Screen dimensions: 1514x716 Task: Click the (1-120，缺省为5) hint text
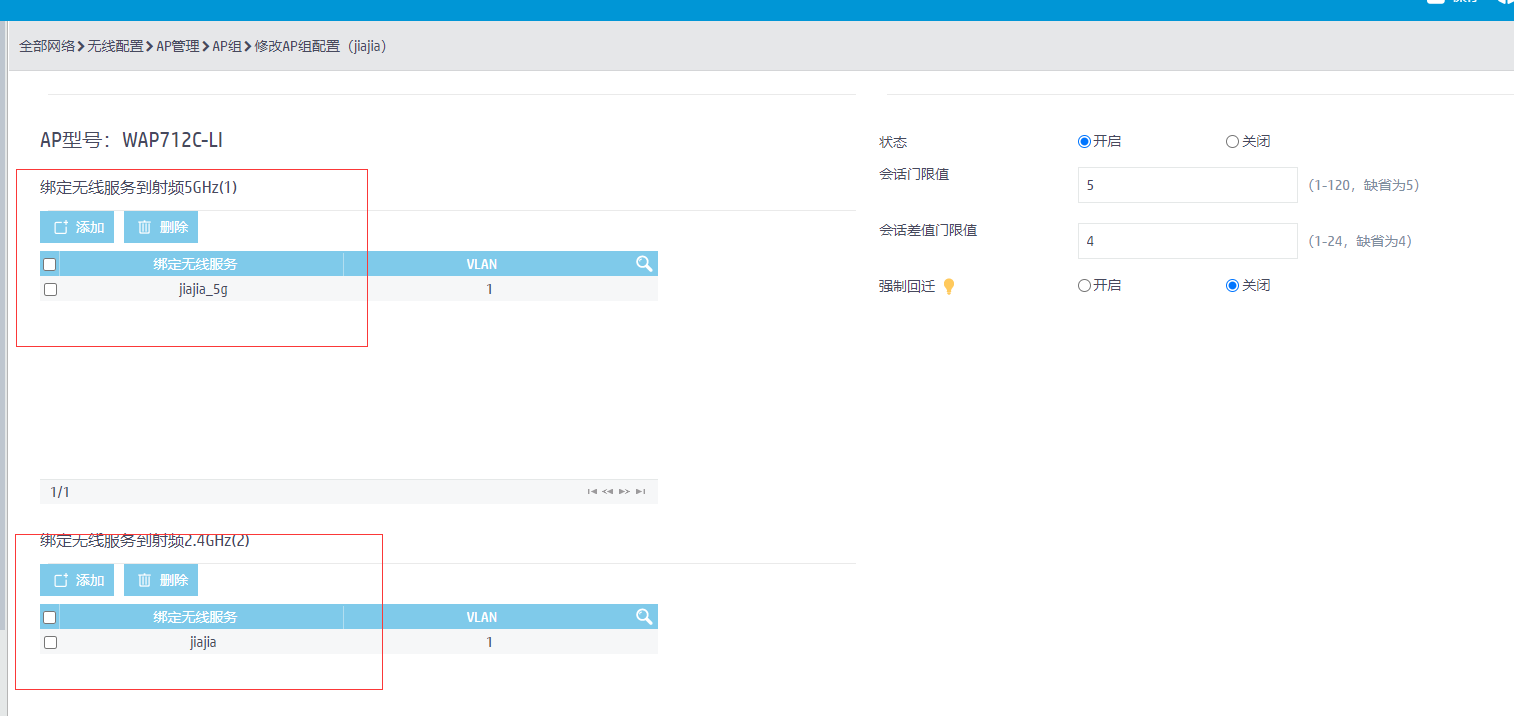click(1363, 185)
